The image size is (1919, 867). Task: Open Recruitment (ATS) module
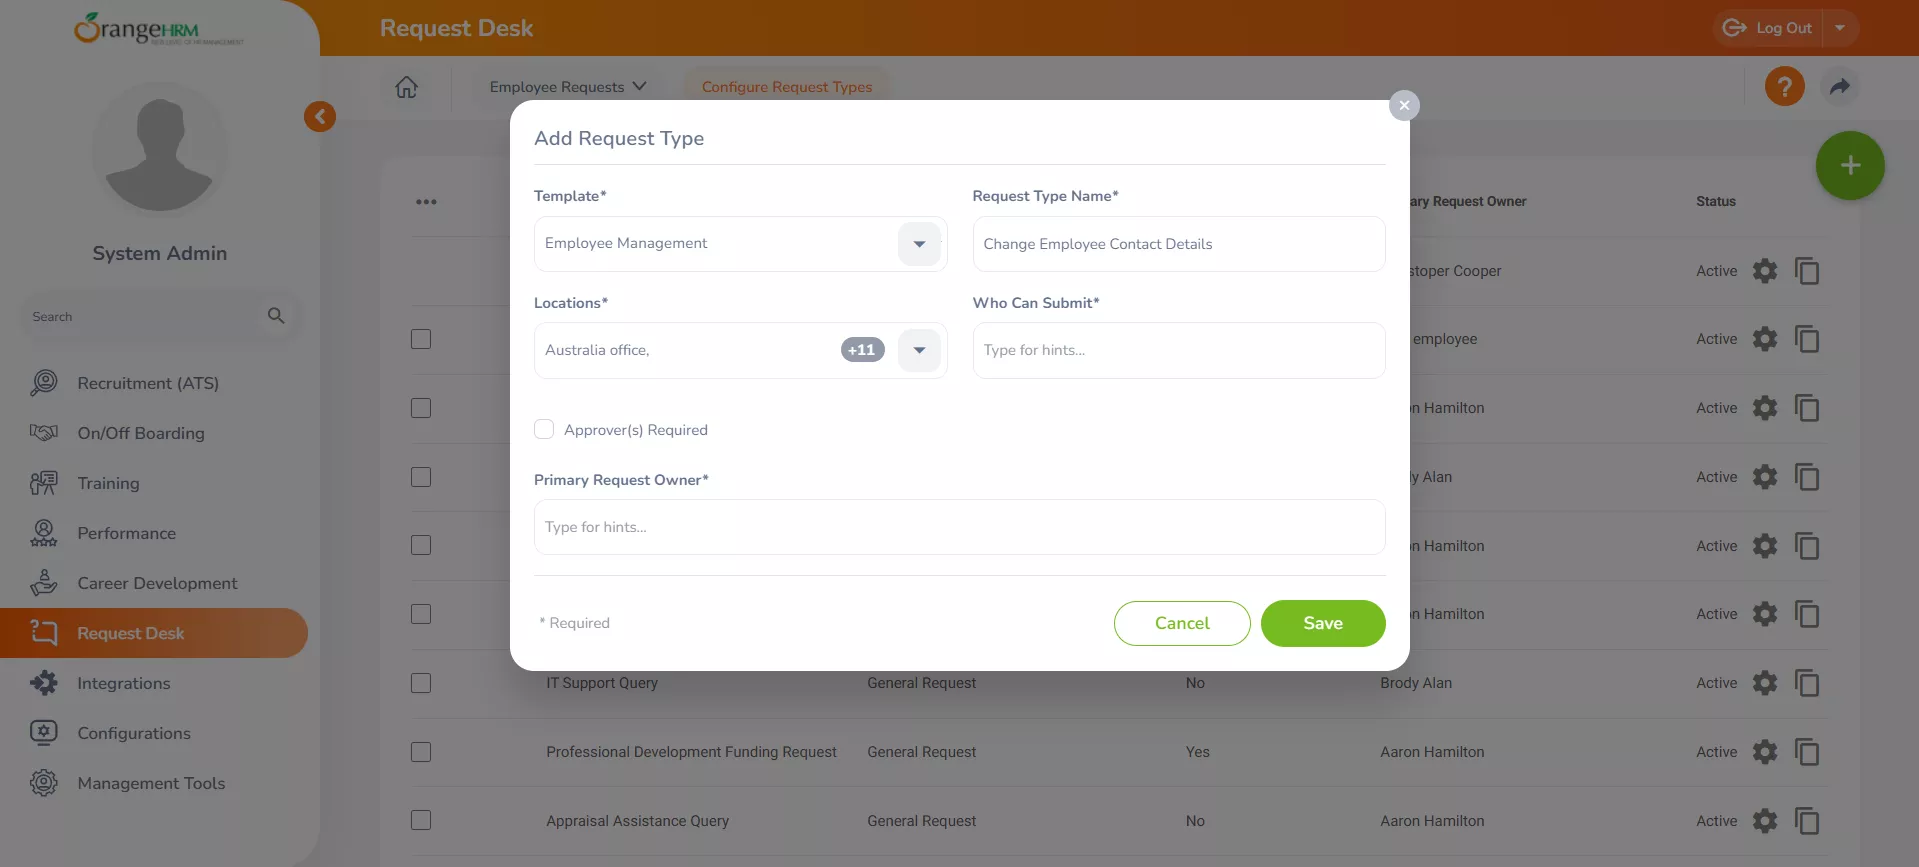coord(148,383)
